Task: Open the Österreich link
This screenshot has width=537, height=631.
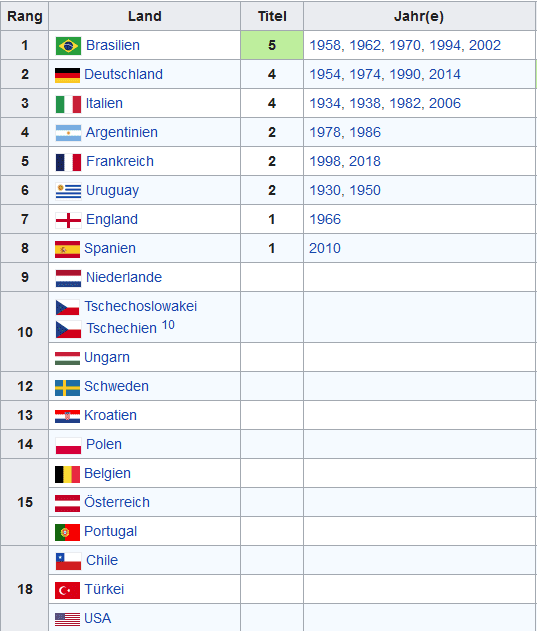Action: [x=117, y=502]
